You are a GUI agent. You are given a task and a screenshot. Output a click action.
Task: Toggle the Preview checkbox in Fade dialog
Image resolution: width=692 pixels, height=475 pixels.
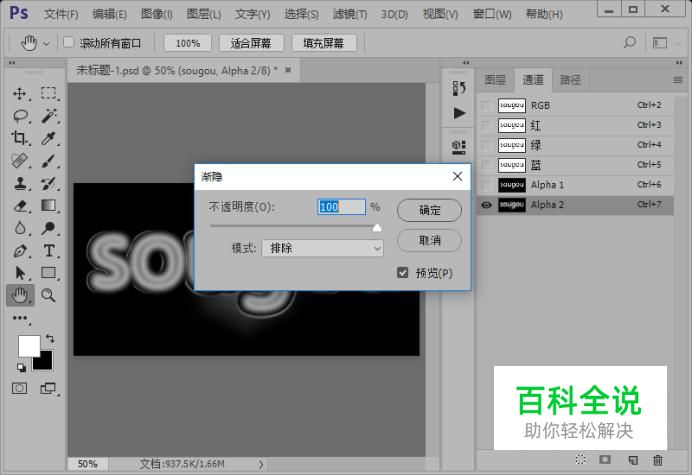pyautogui.click(x=402, y=272)
